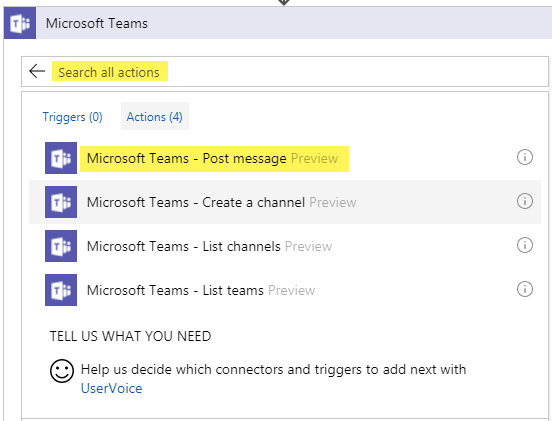Screen dimensions: 552x421
Task: Click the Teams icon beside List channels
Action: (61, 246)
